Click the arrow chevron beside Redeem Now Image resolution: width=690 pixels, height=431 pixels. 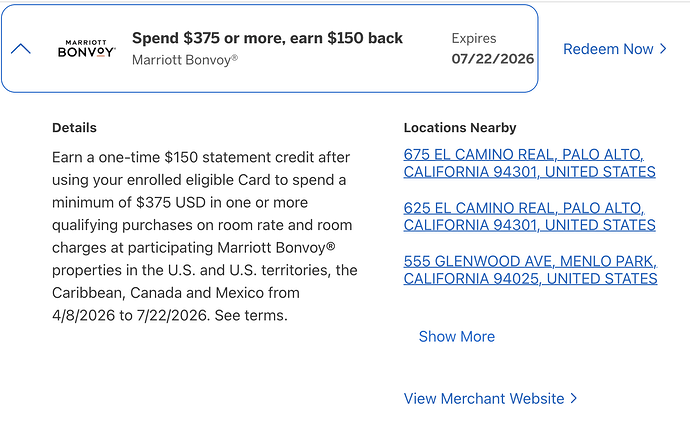[x=663, y=49]
